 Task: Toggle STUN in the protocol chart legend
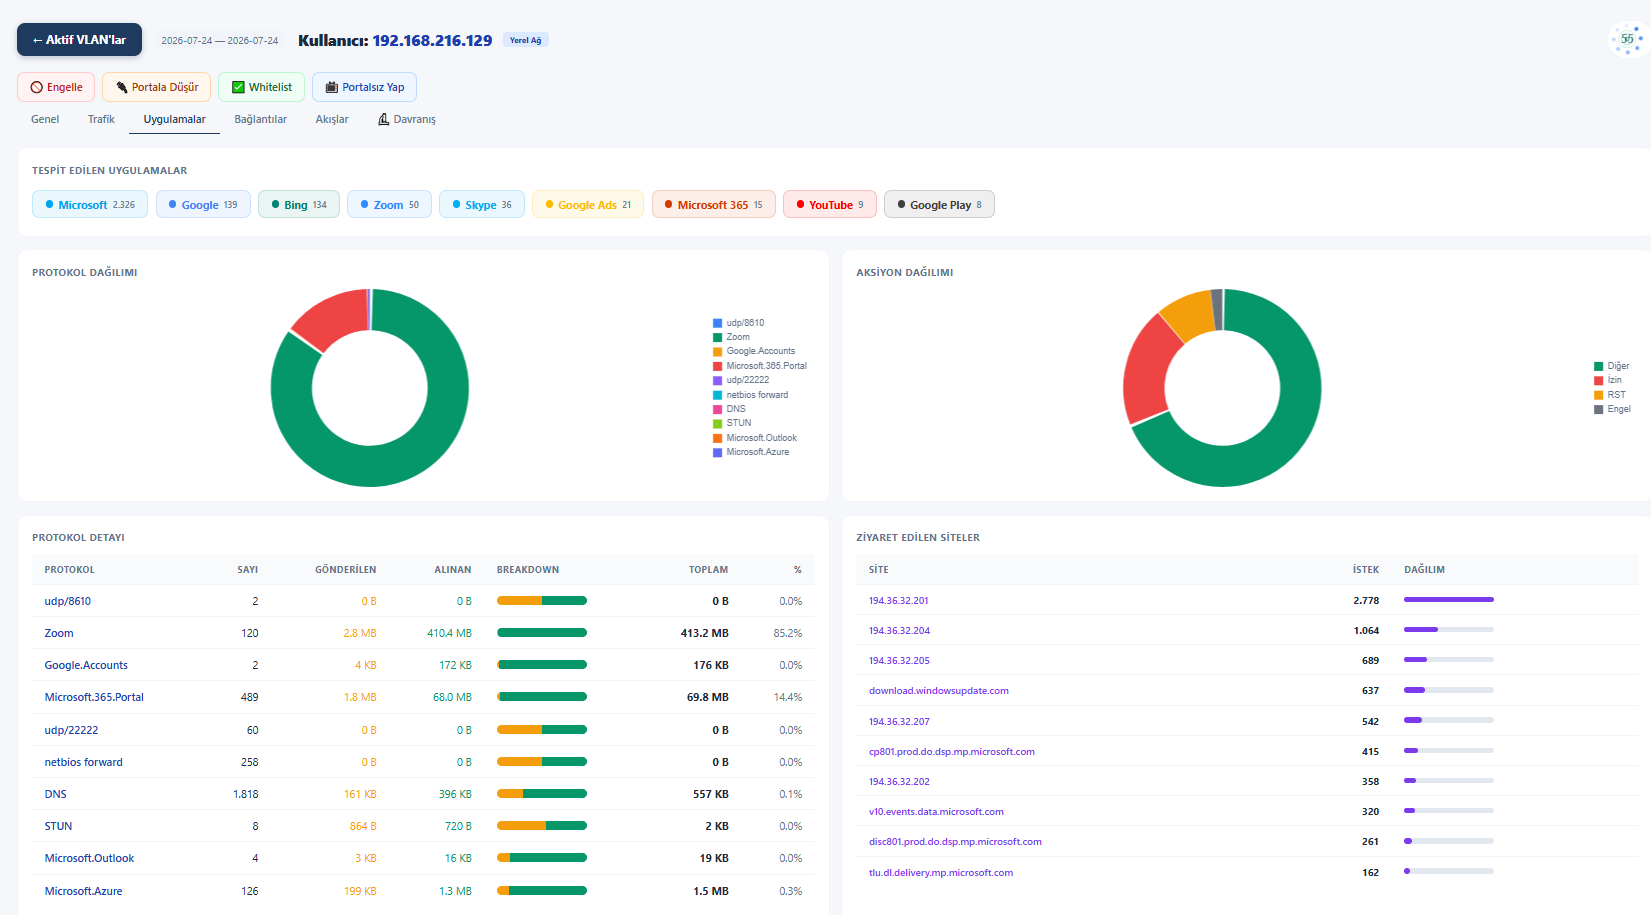click(x=732, y=423)
